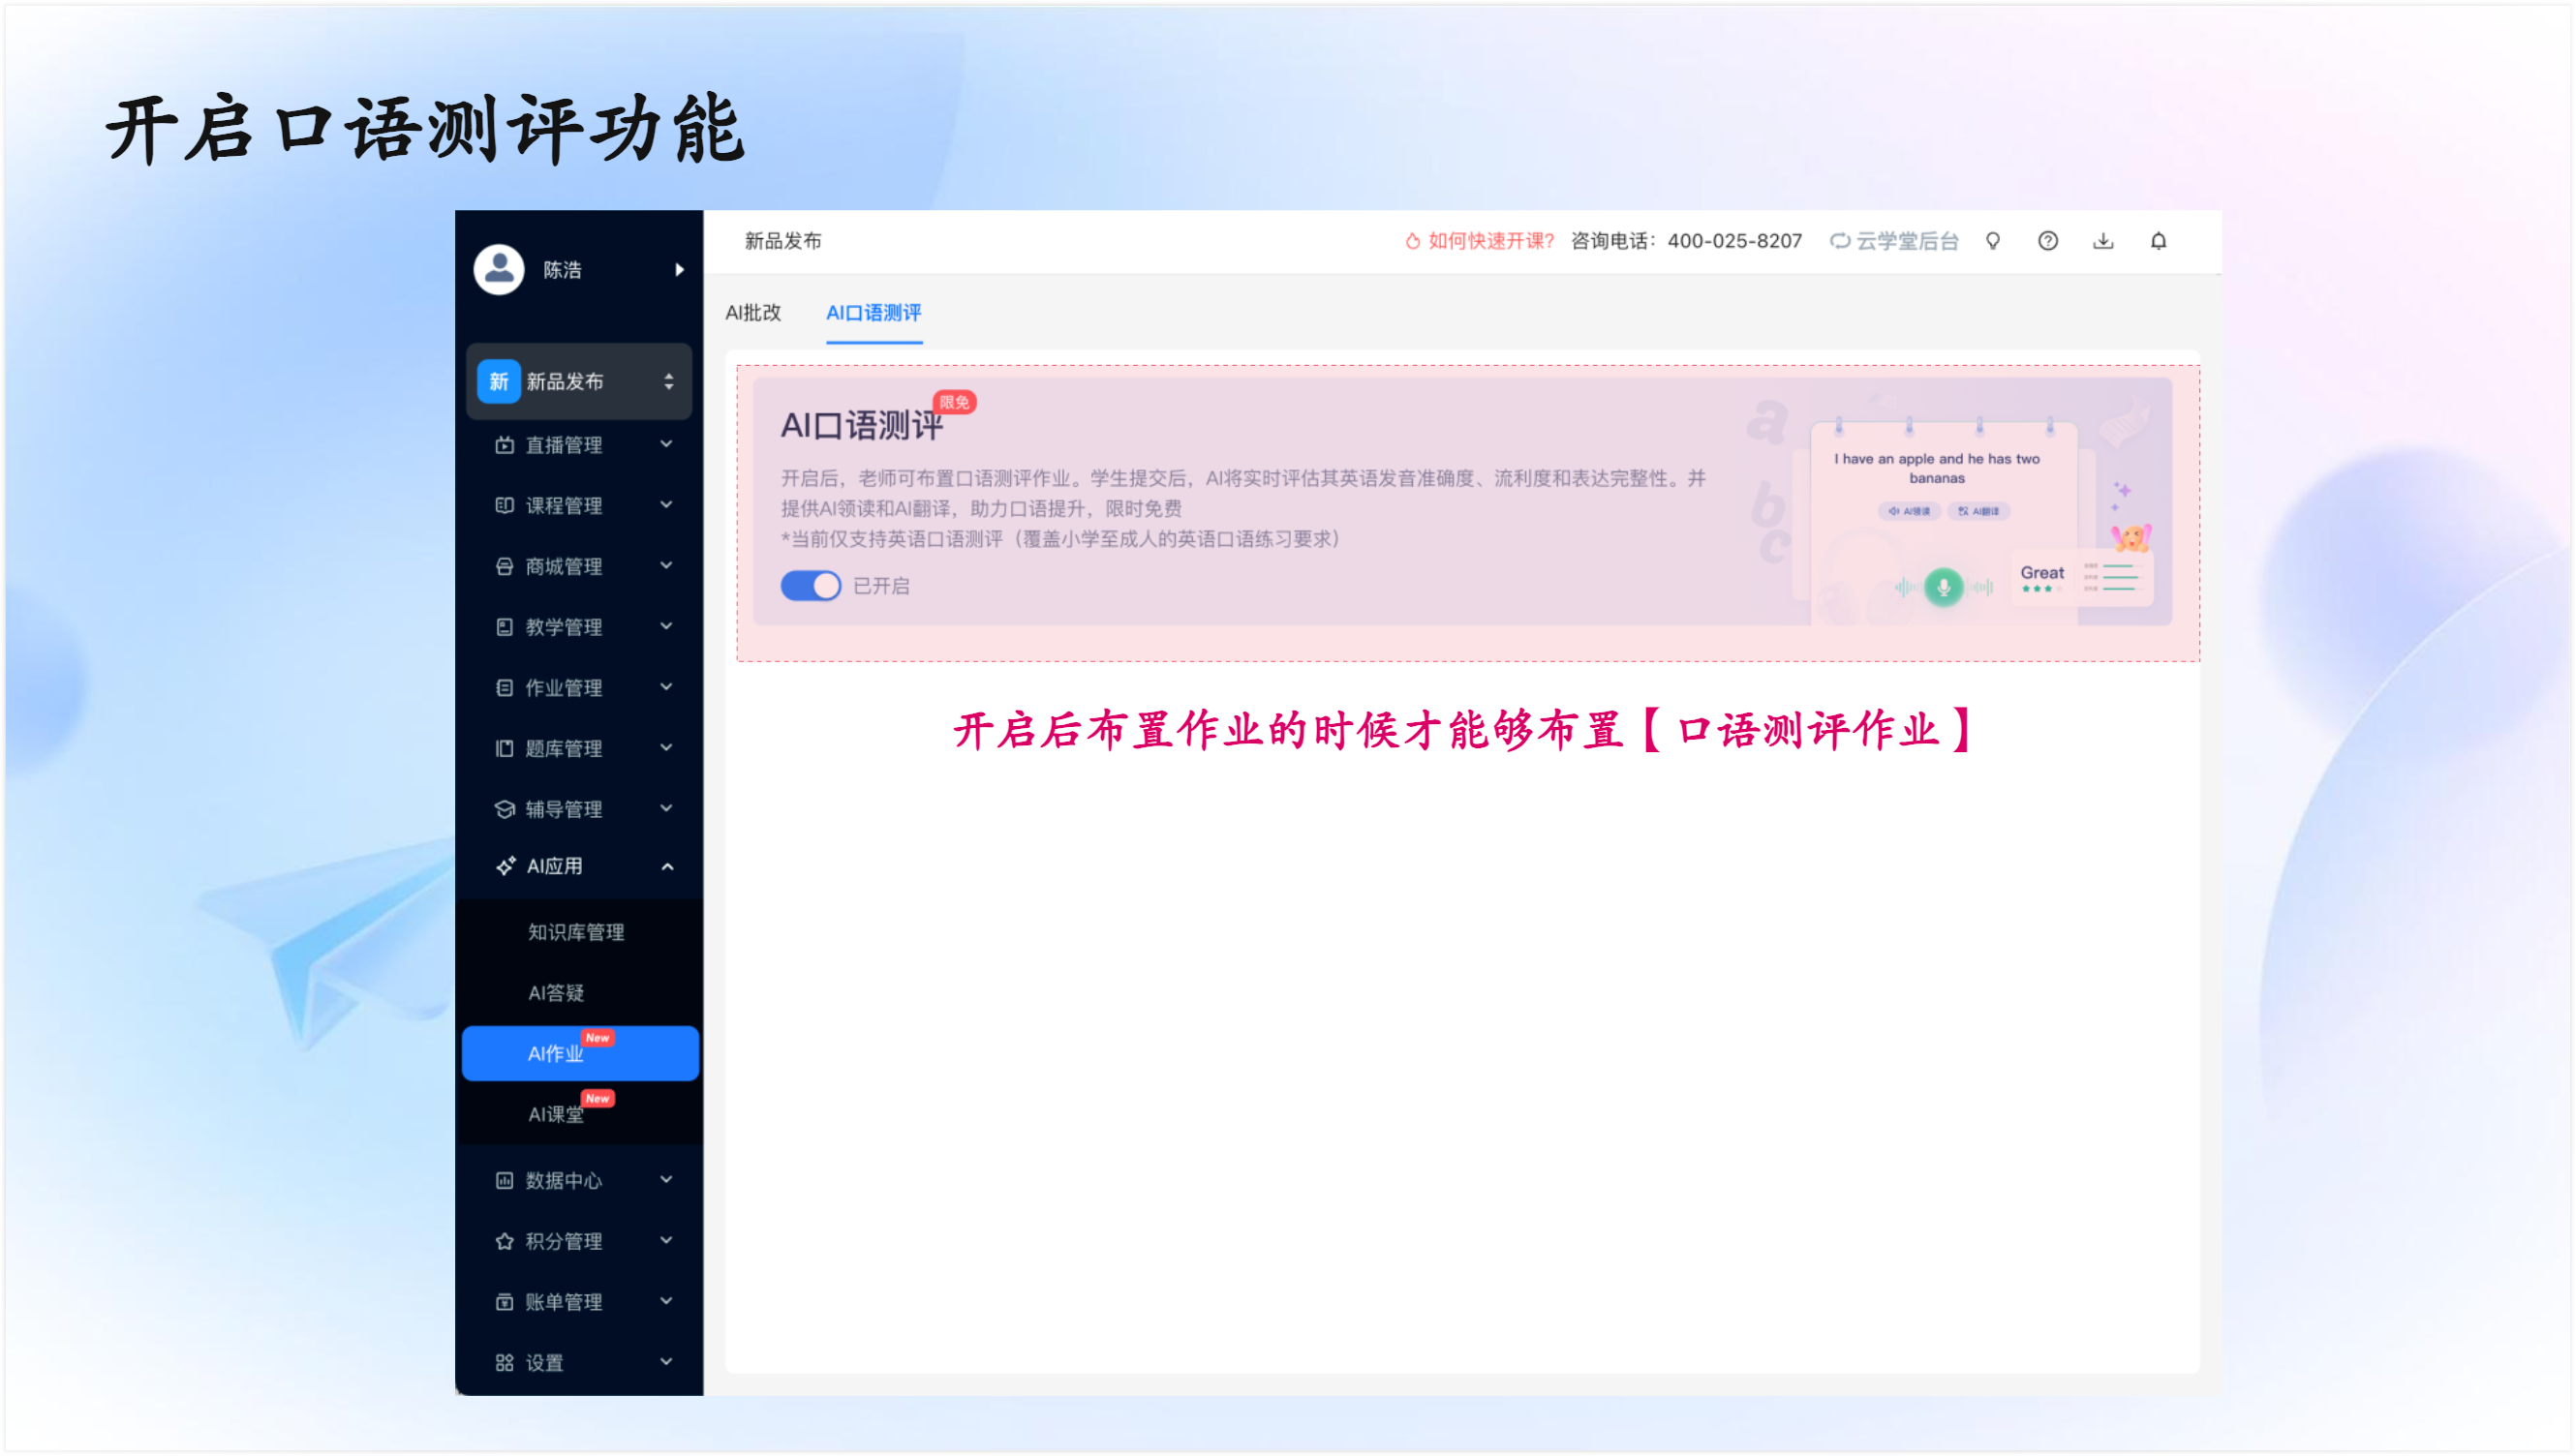This screenshot has width=2575, height=1456.
Task: Click the 新品发布 blue badge icon
Action: coord(498,381)
